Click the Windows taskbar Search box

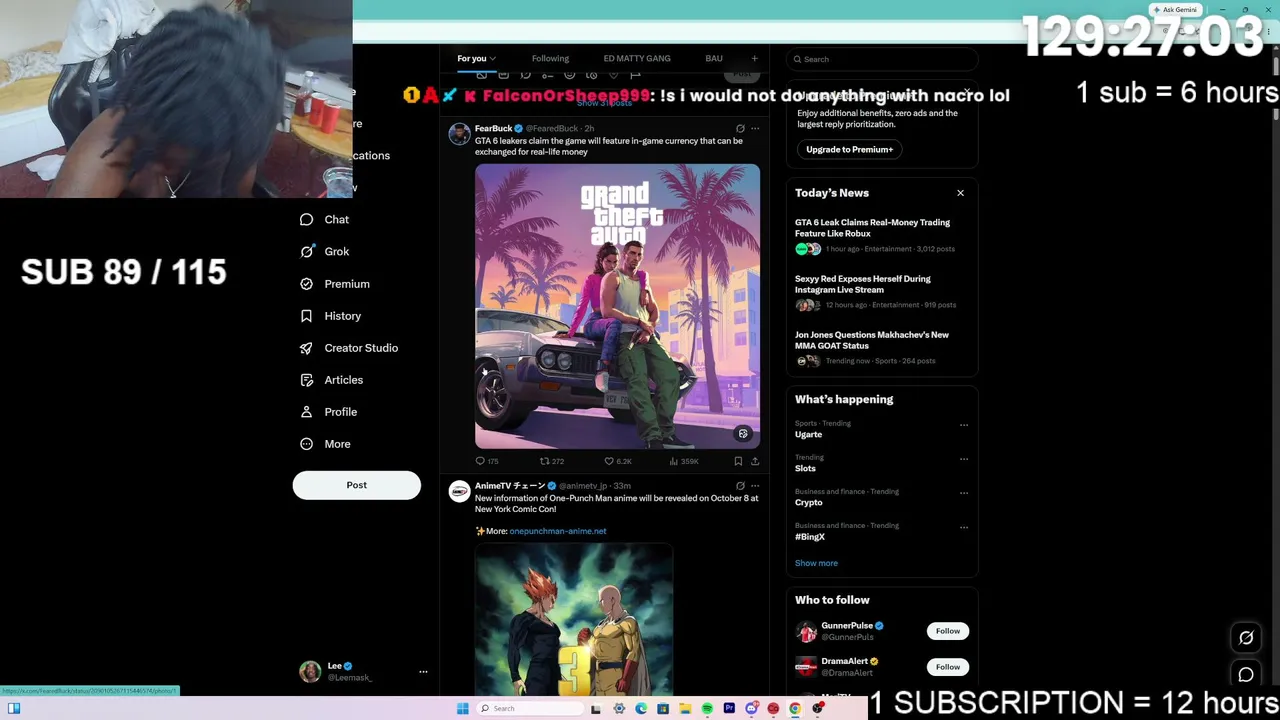pos(529,709)
